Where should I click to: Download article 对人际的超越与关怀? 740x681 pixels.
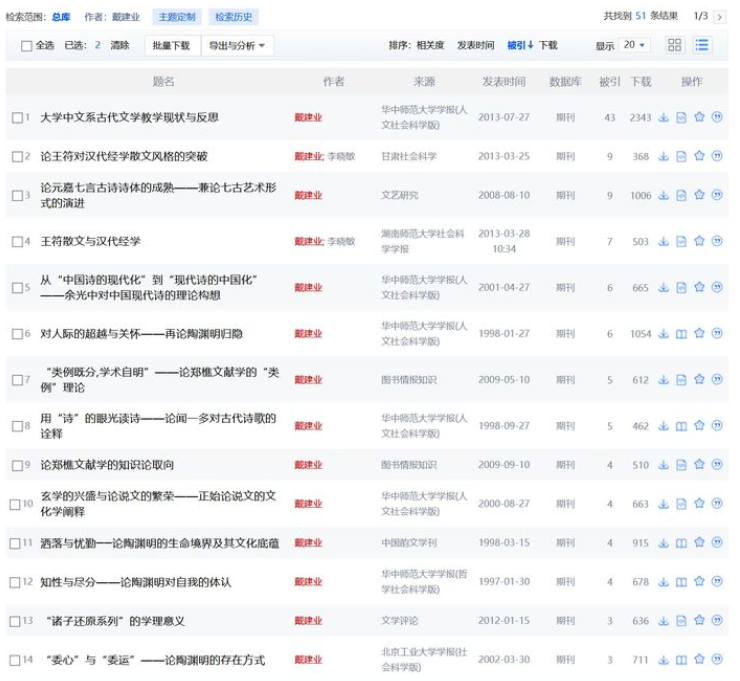(664, 334)
